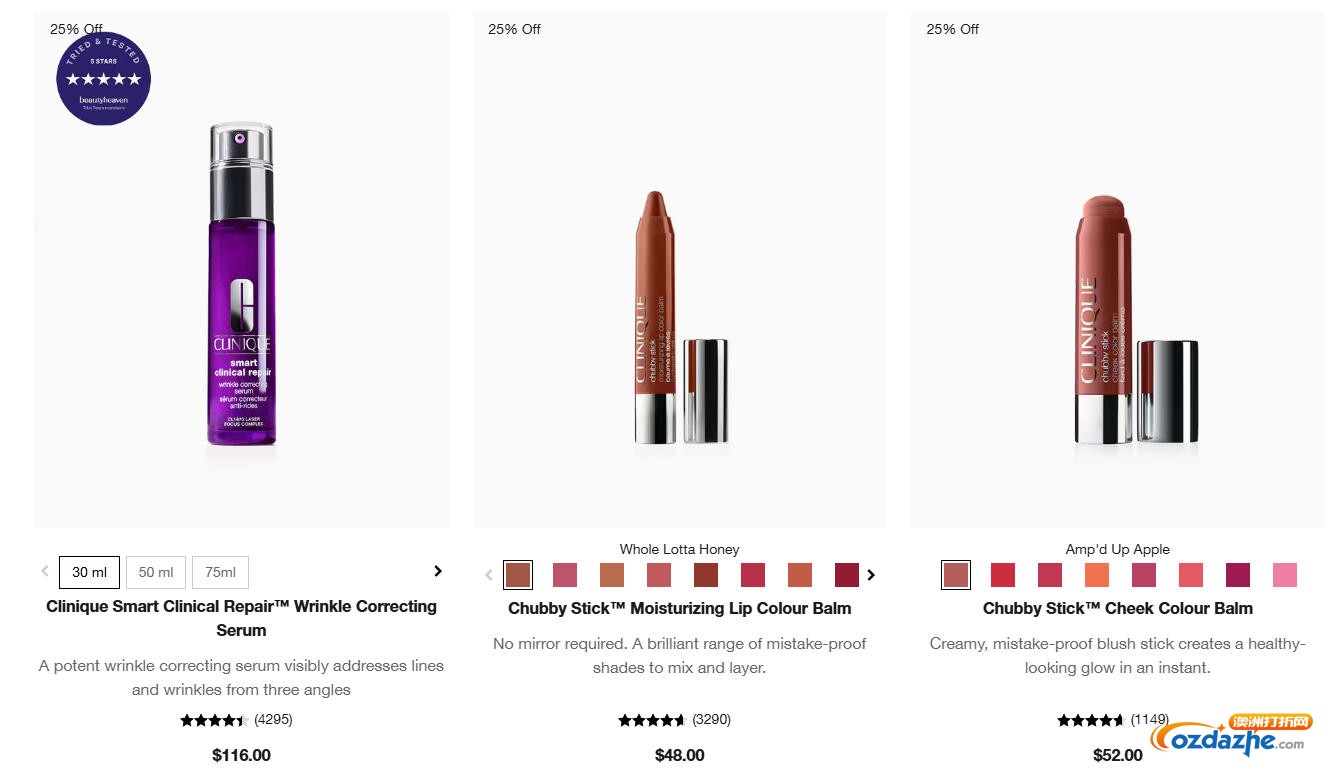Click the serum star rating
The height and width of the screenshot is (769, 1335).
(214, 720)
